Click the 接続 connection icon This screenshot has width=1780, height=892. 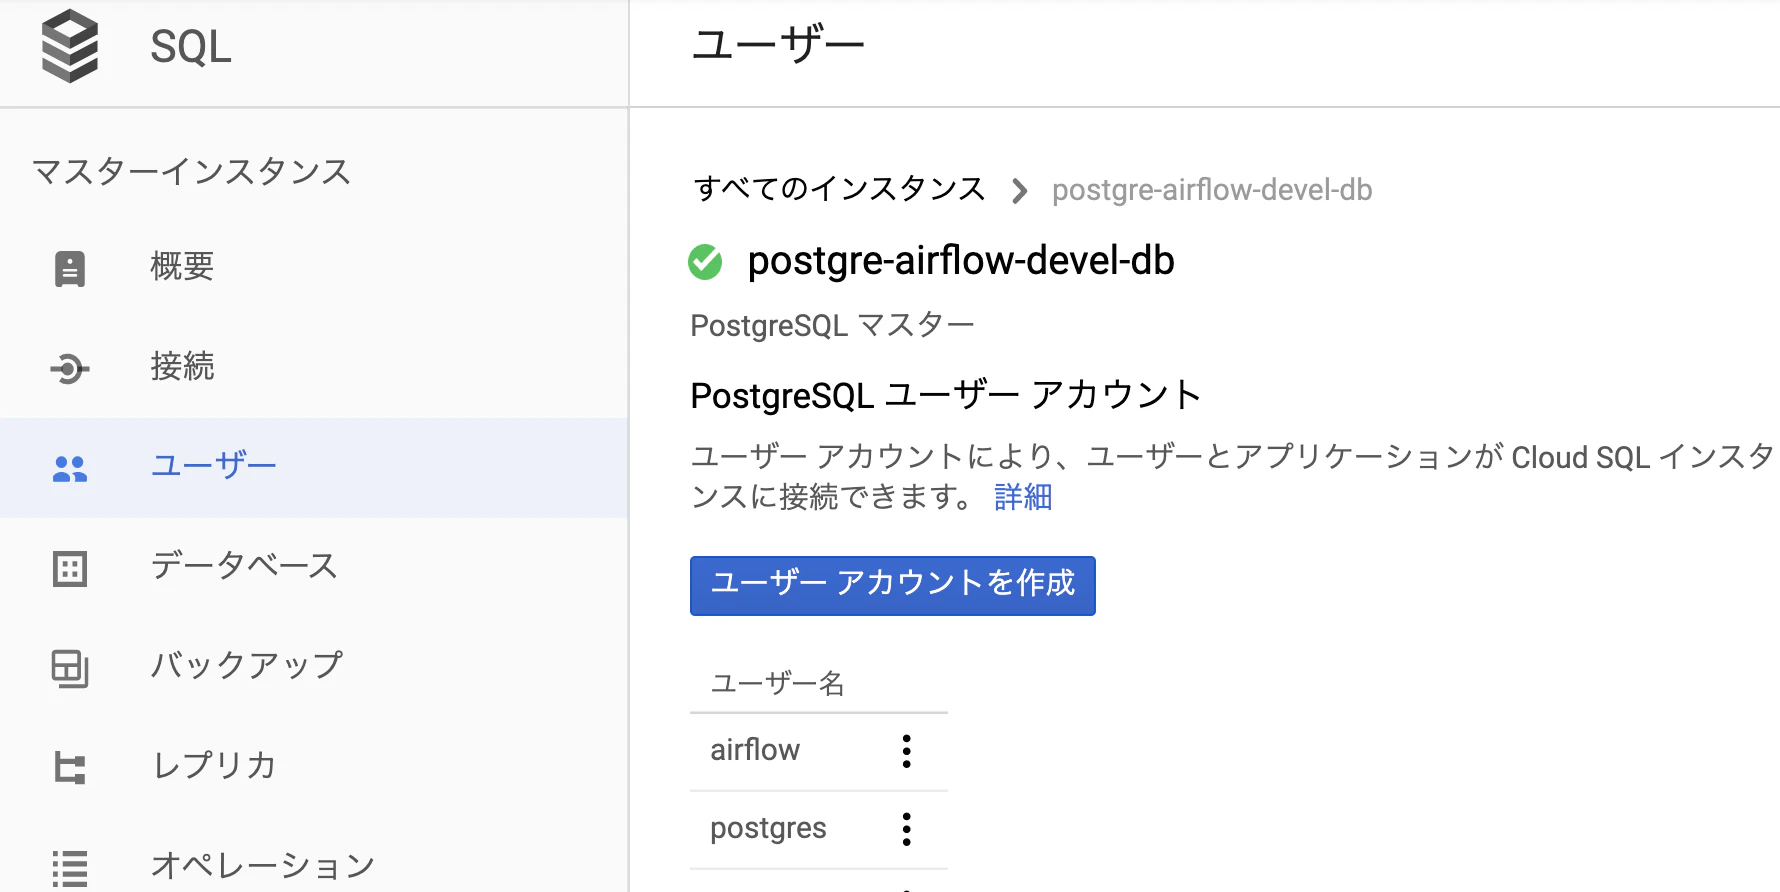70,369
